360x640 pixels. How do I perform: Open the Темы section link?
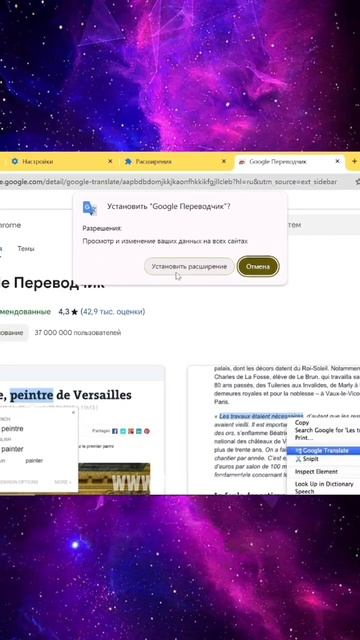click(x=26, y=248)
